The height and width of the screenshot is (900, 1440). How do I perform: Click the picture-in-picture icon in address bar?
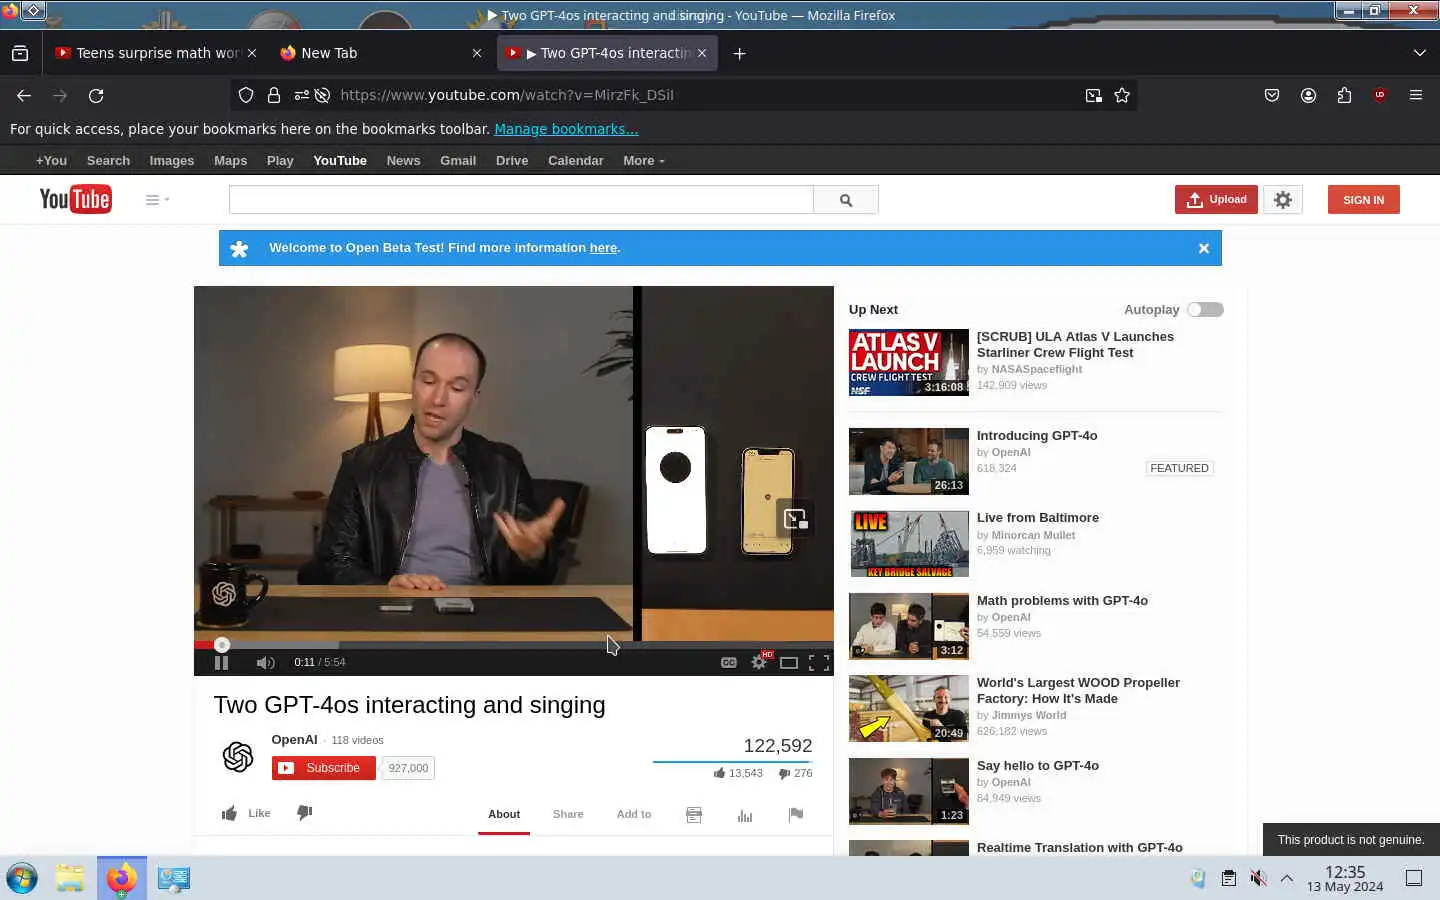point(1093,96)
